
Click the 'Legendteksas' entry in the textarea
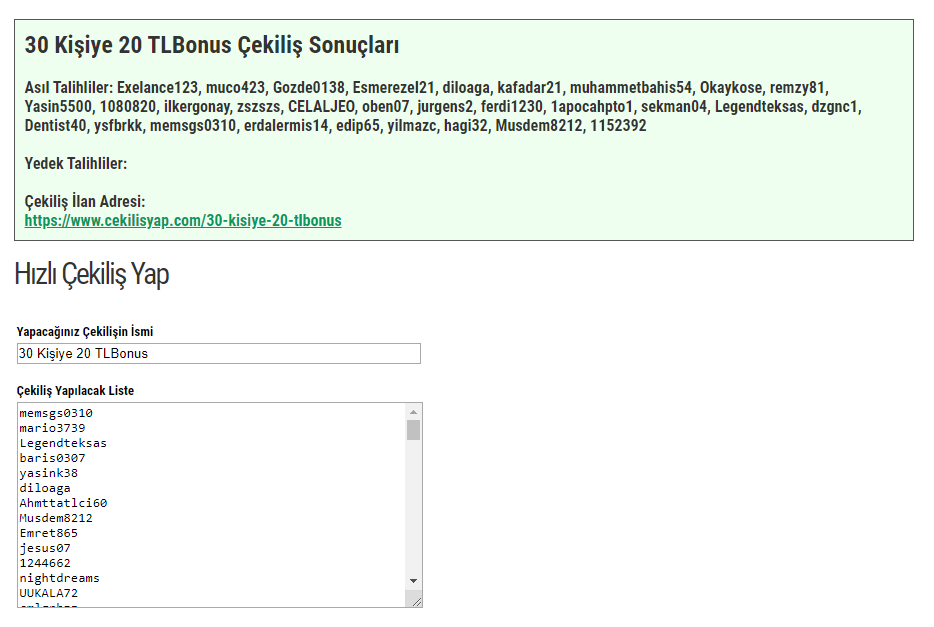tap(63, 443)
